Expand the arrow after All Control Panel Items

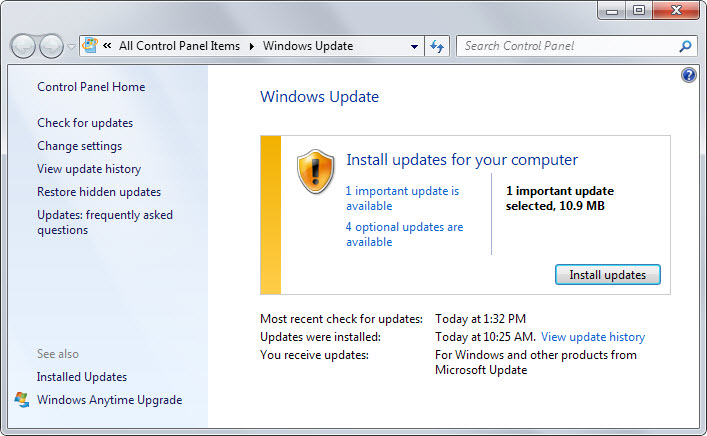point(252,46)
